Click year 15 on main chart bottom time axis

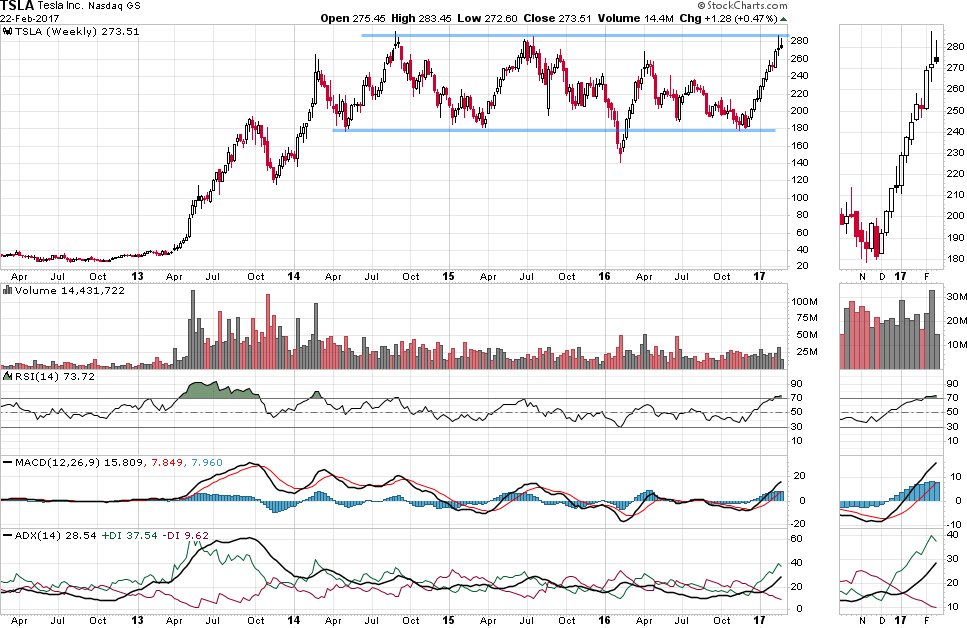click(448, 620)
